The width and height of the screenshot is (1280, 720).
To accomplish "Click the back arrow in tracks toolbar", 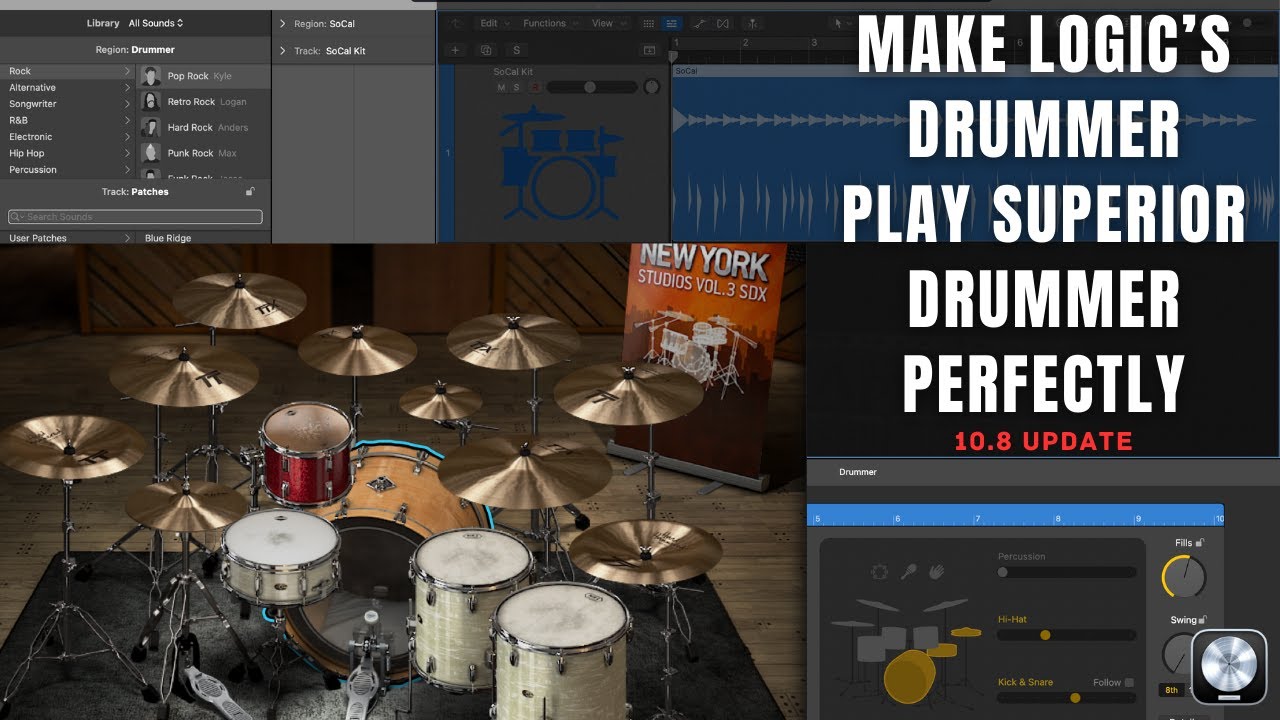I will (456, 23).
